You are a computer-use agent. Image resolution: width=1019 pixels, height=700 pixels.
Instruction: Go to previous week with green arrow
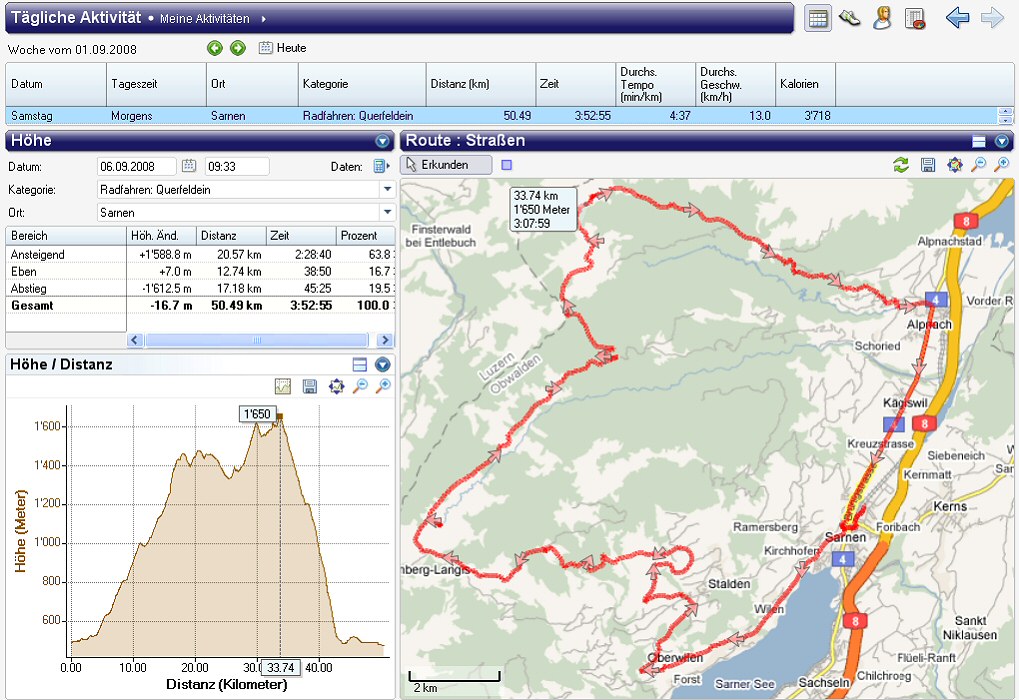click(215, 48)
